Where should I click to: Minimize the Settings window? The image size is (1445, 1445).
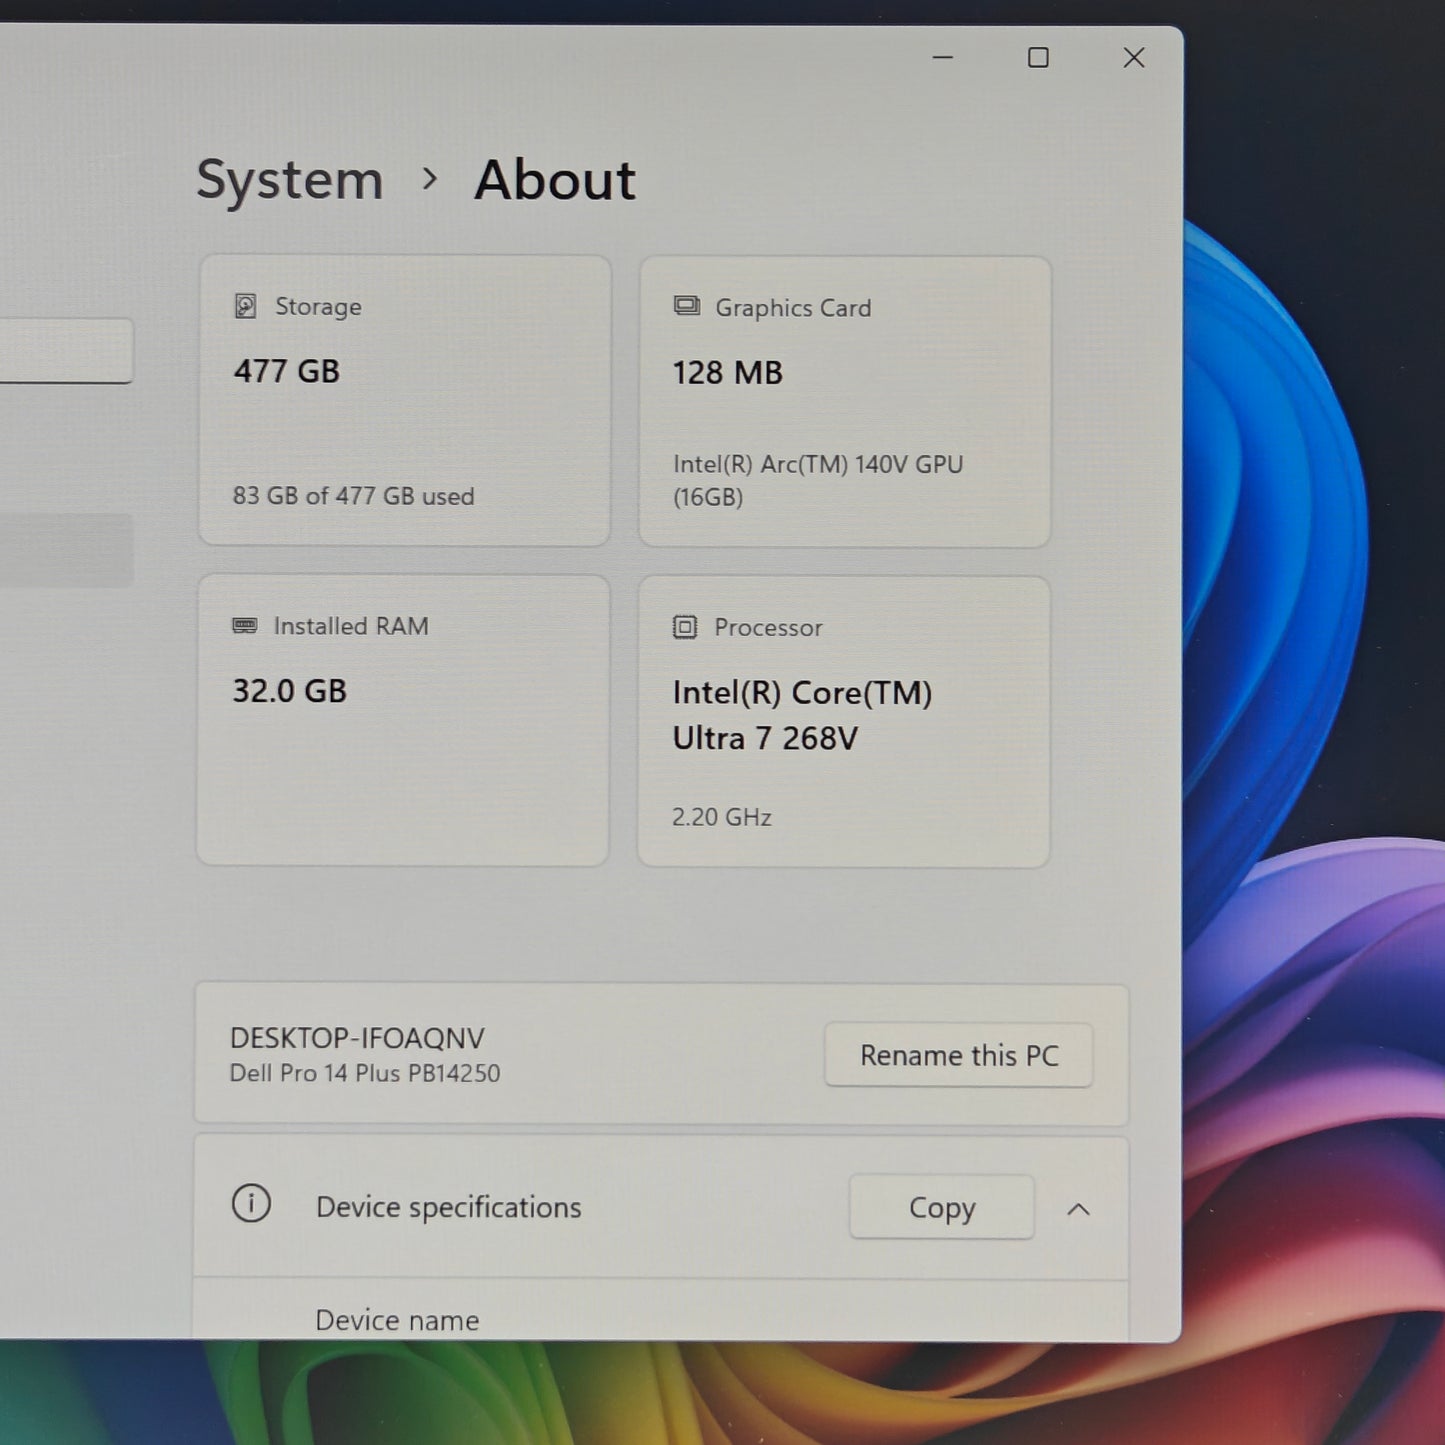[x=942, y=58]
